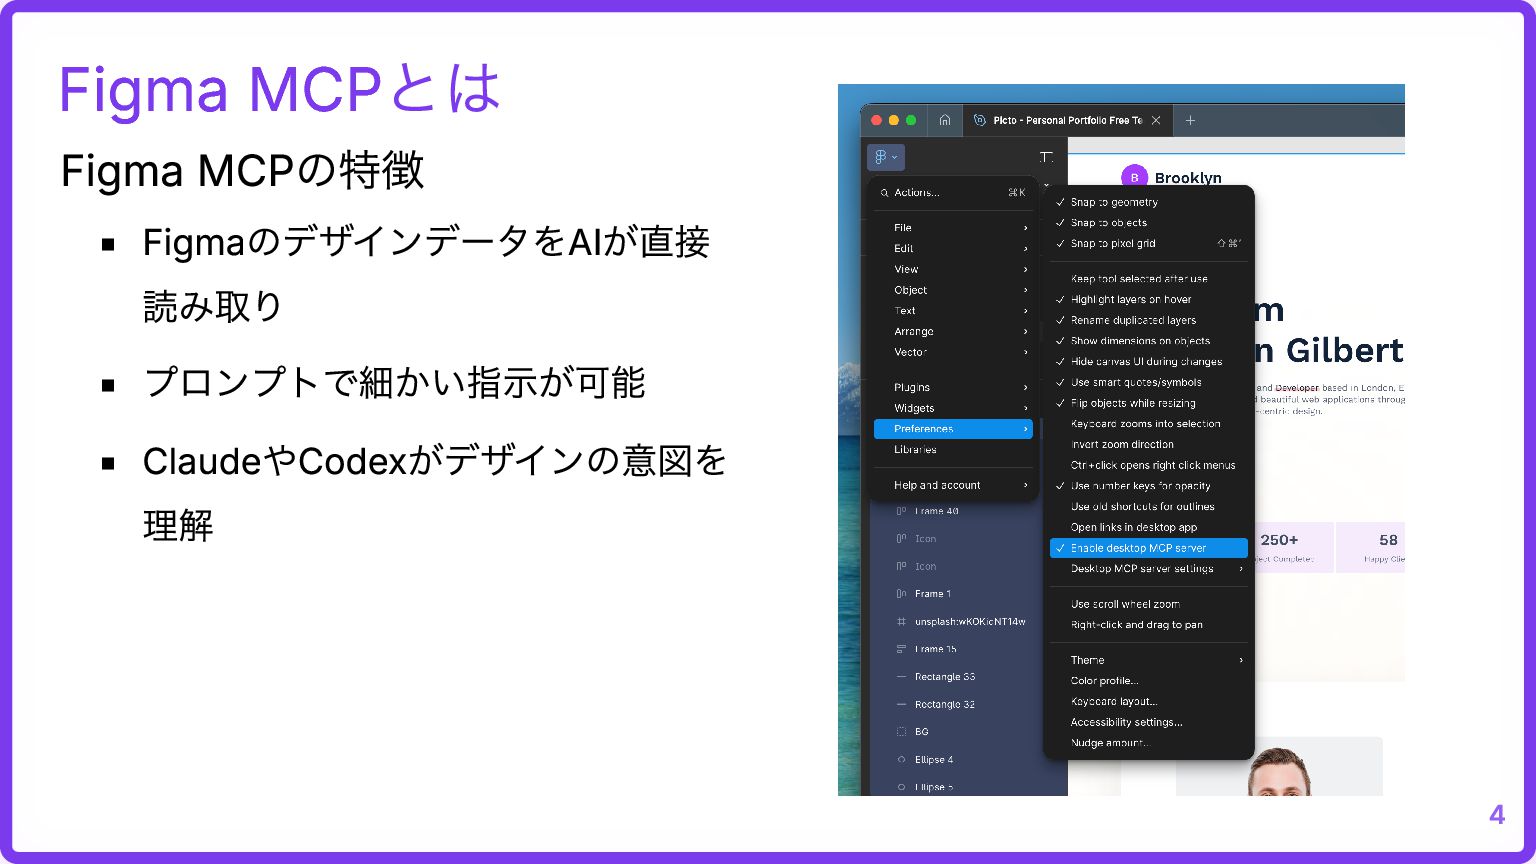Enable Keyboard zooms into selection
The image size is (1536, 864).
tap(1149, 424)
